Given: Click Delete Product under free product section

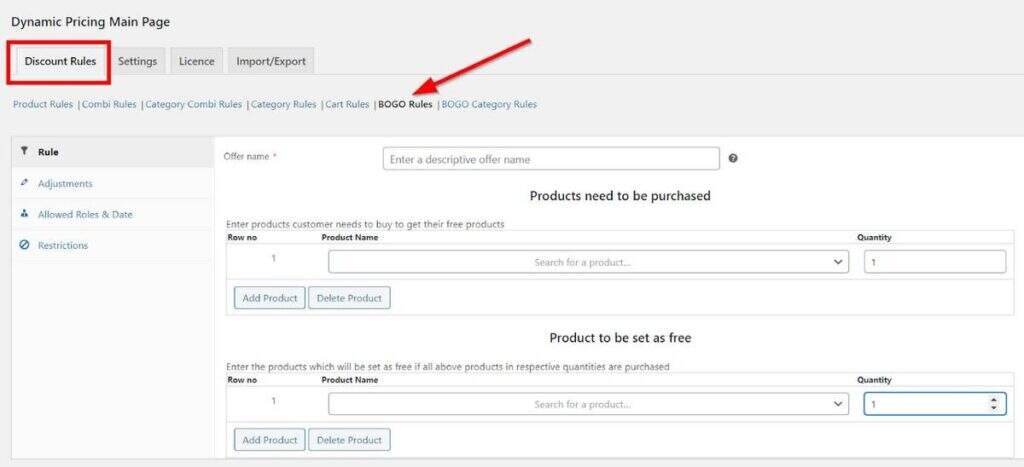Looking at the screenshot, I should (x=349, y=440).
